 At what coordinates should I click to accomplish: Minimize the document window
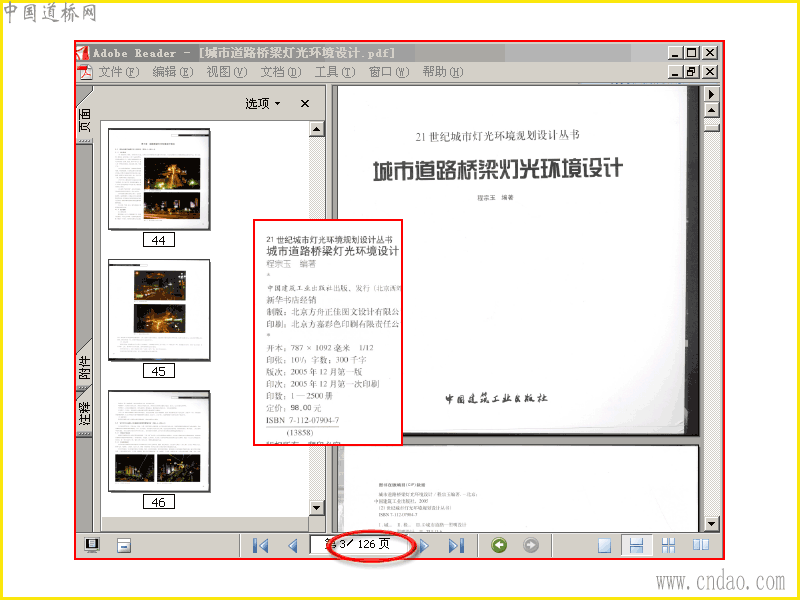coord(675,72)
